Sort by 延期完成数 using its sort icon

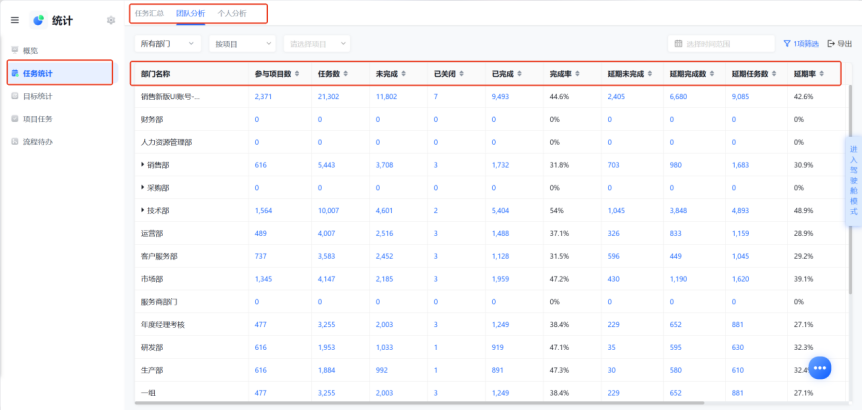point(712,74)
